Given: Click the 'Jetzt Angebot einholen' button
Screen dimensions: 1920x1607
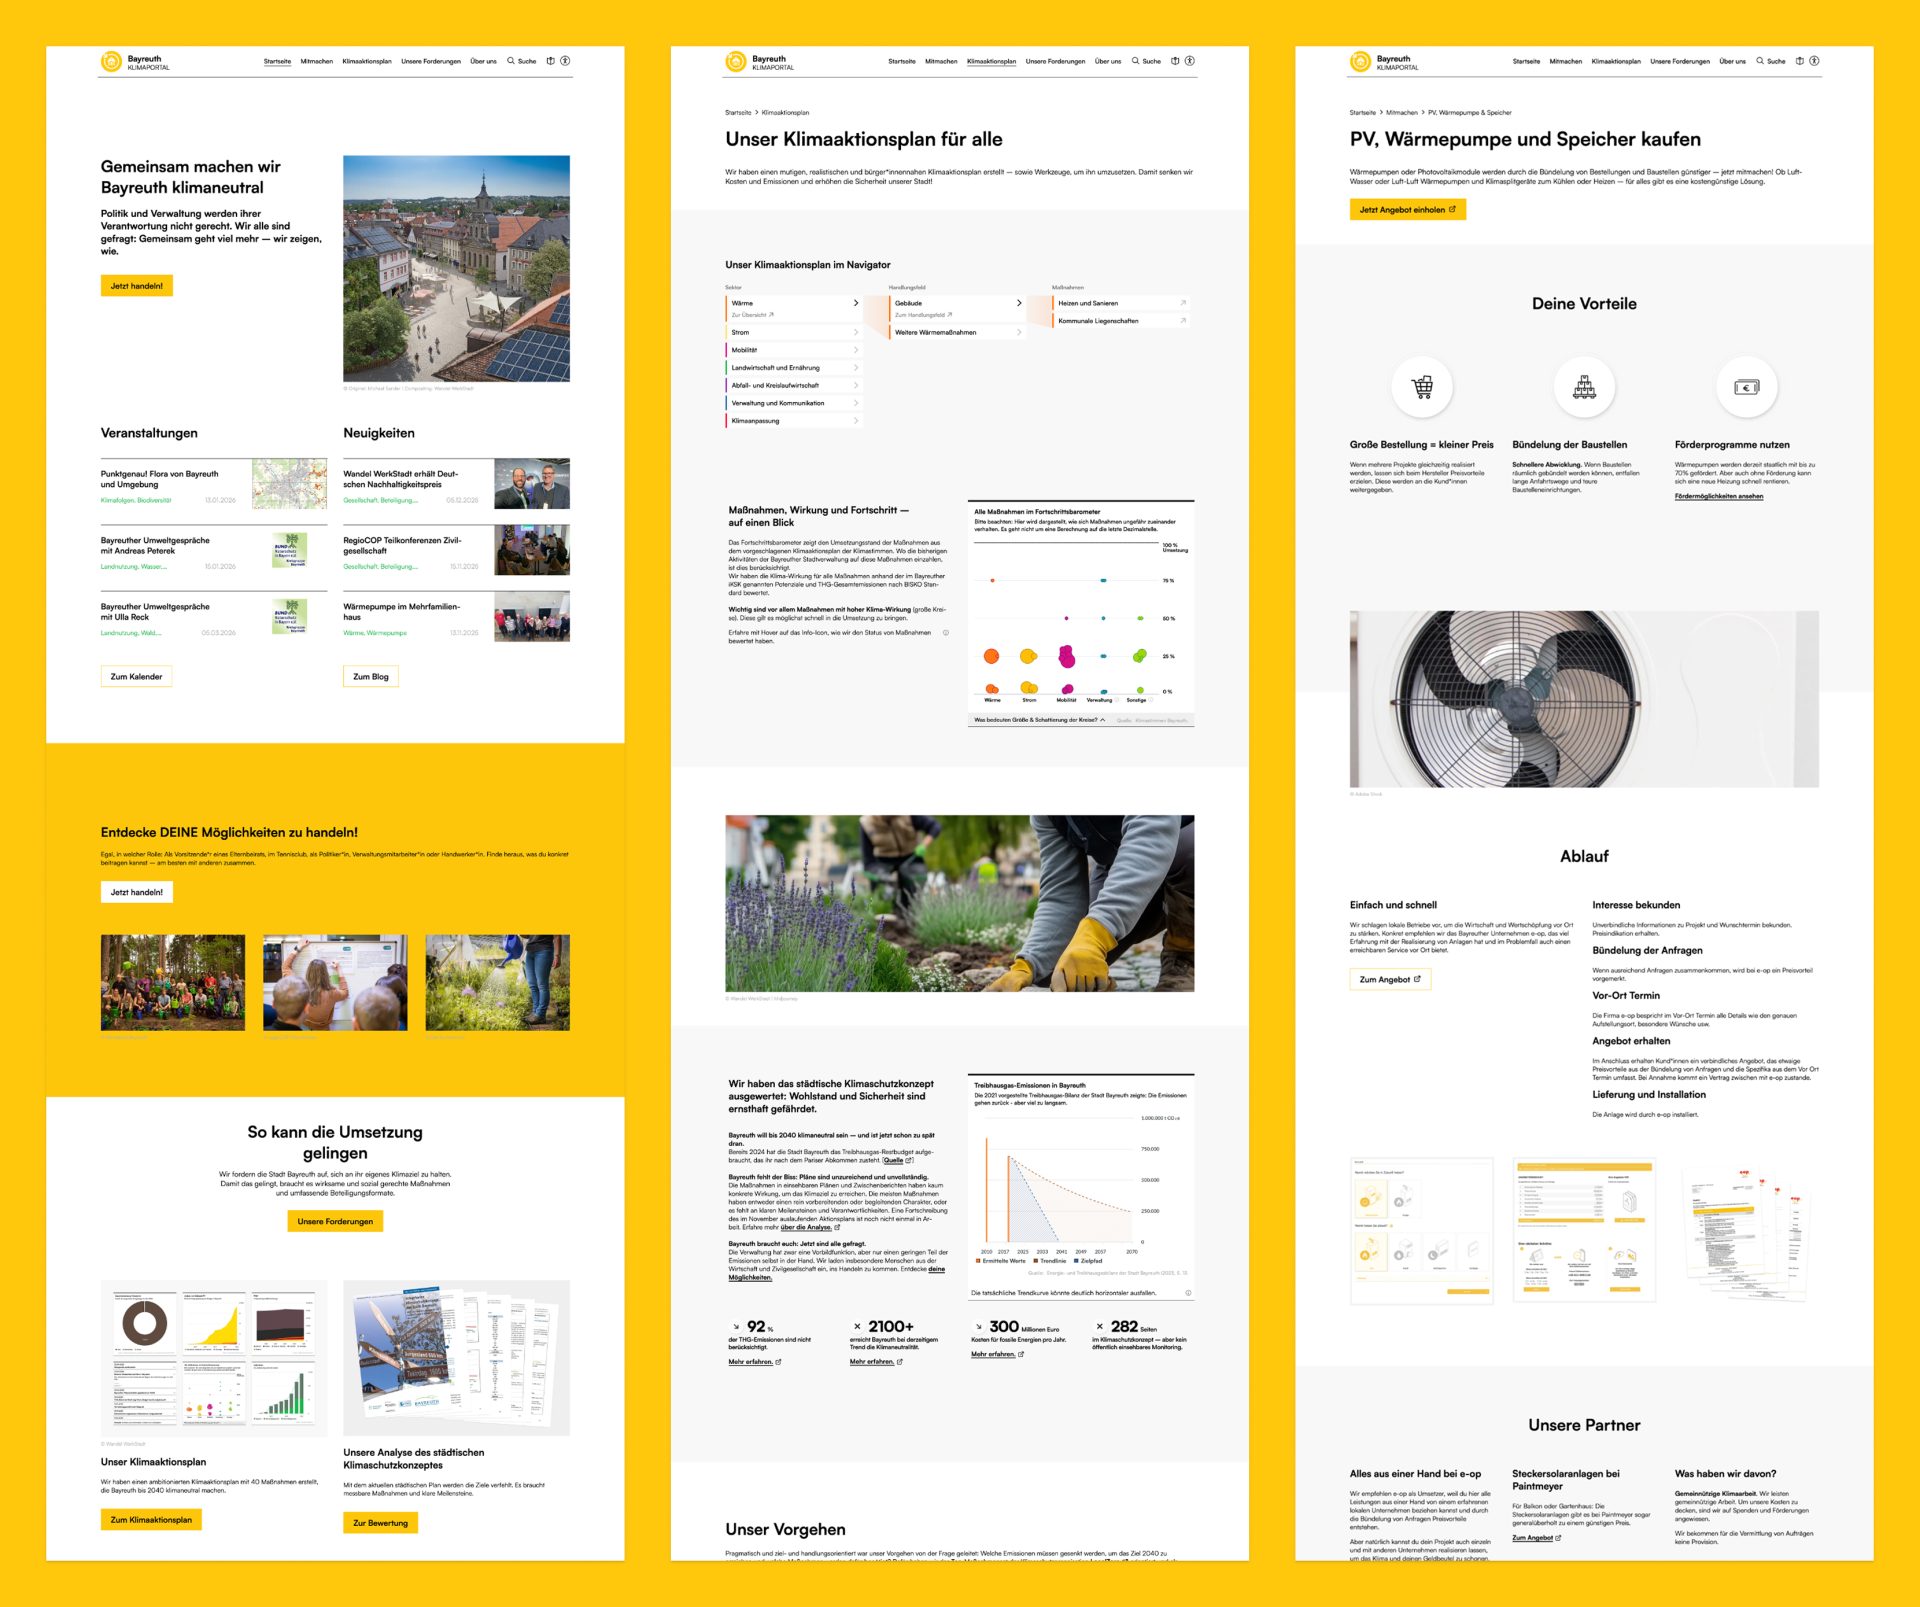Looking at the screenshot, I should [1408, 210].
